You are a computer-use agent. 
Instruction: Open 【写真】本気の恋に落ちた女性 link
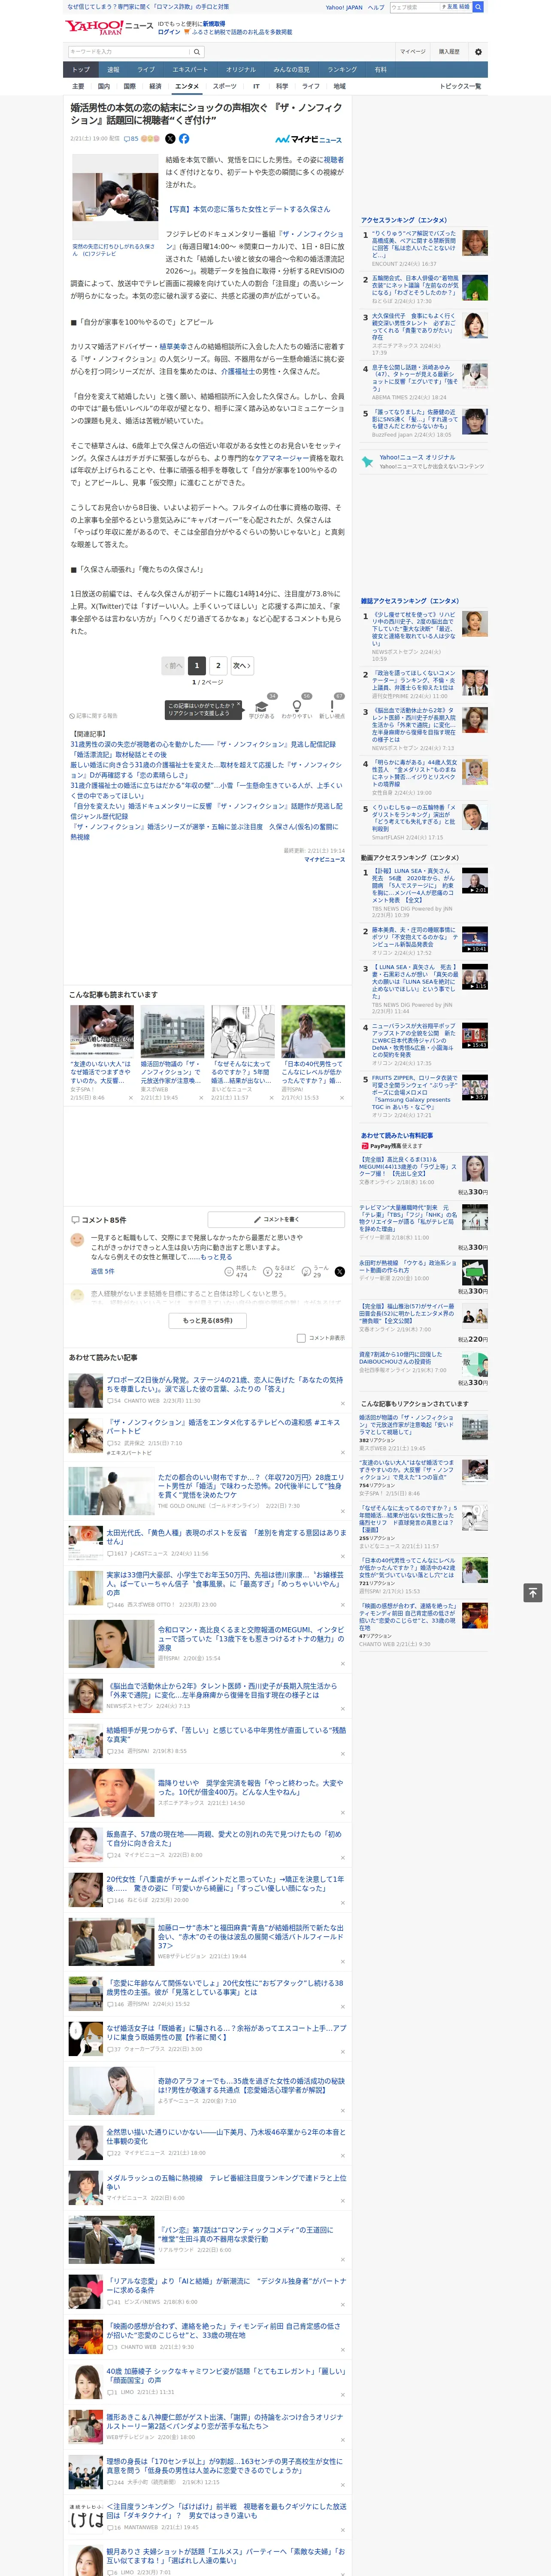point(247,209)
